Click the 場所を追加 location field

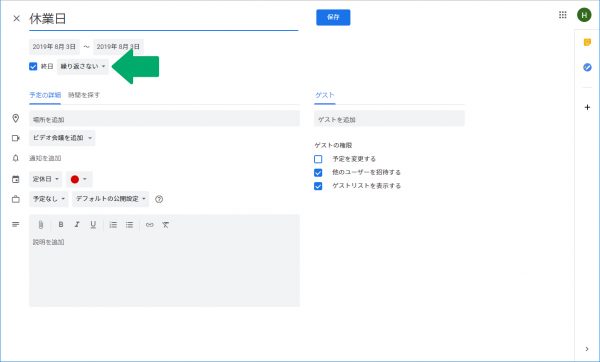[x=164, y=119]
